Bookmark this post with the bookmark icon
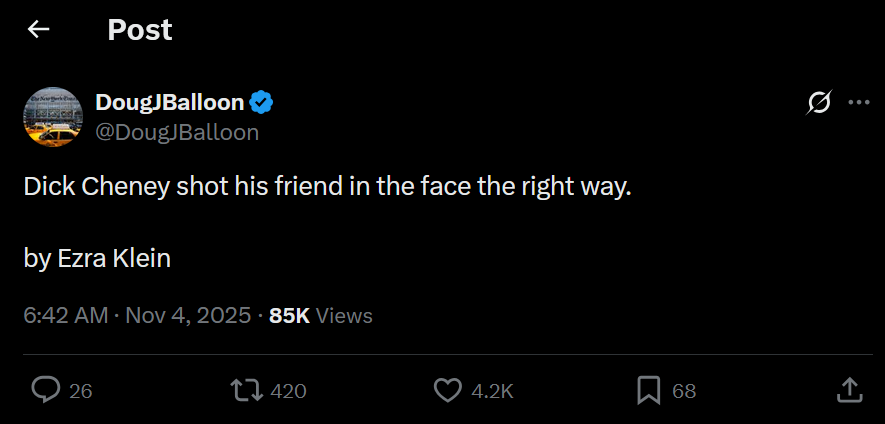This screenshot has width=885, height=424. 649,390
